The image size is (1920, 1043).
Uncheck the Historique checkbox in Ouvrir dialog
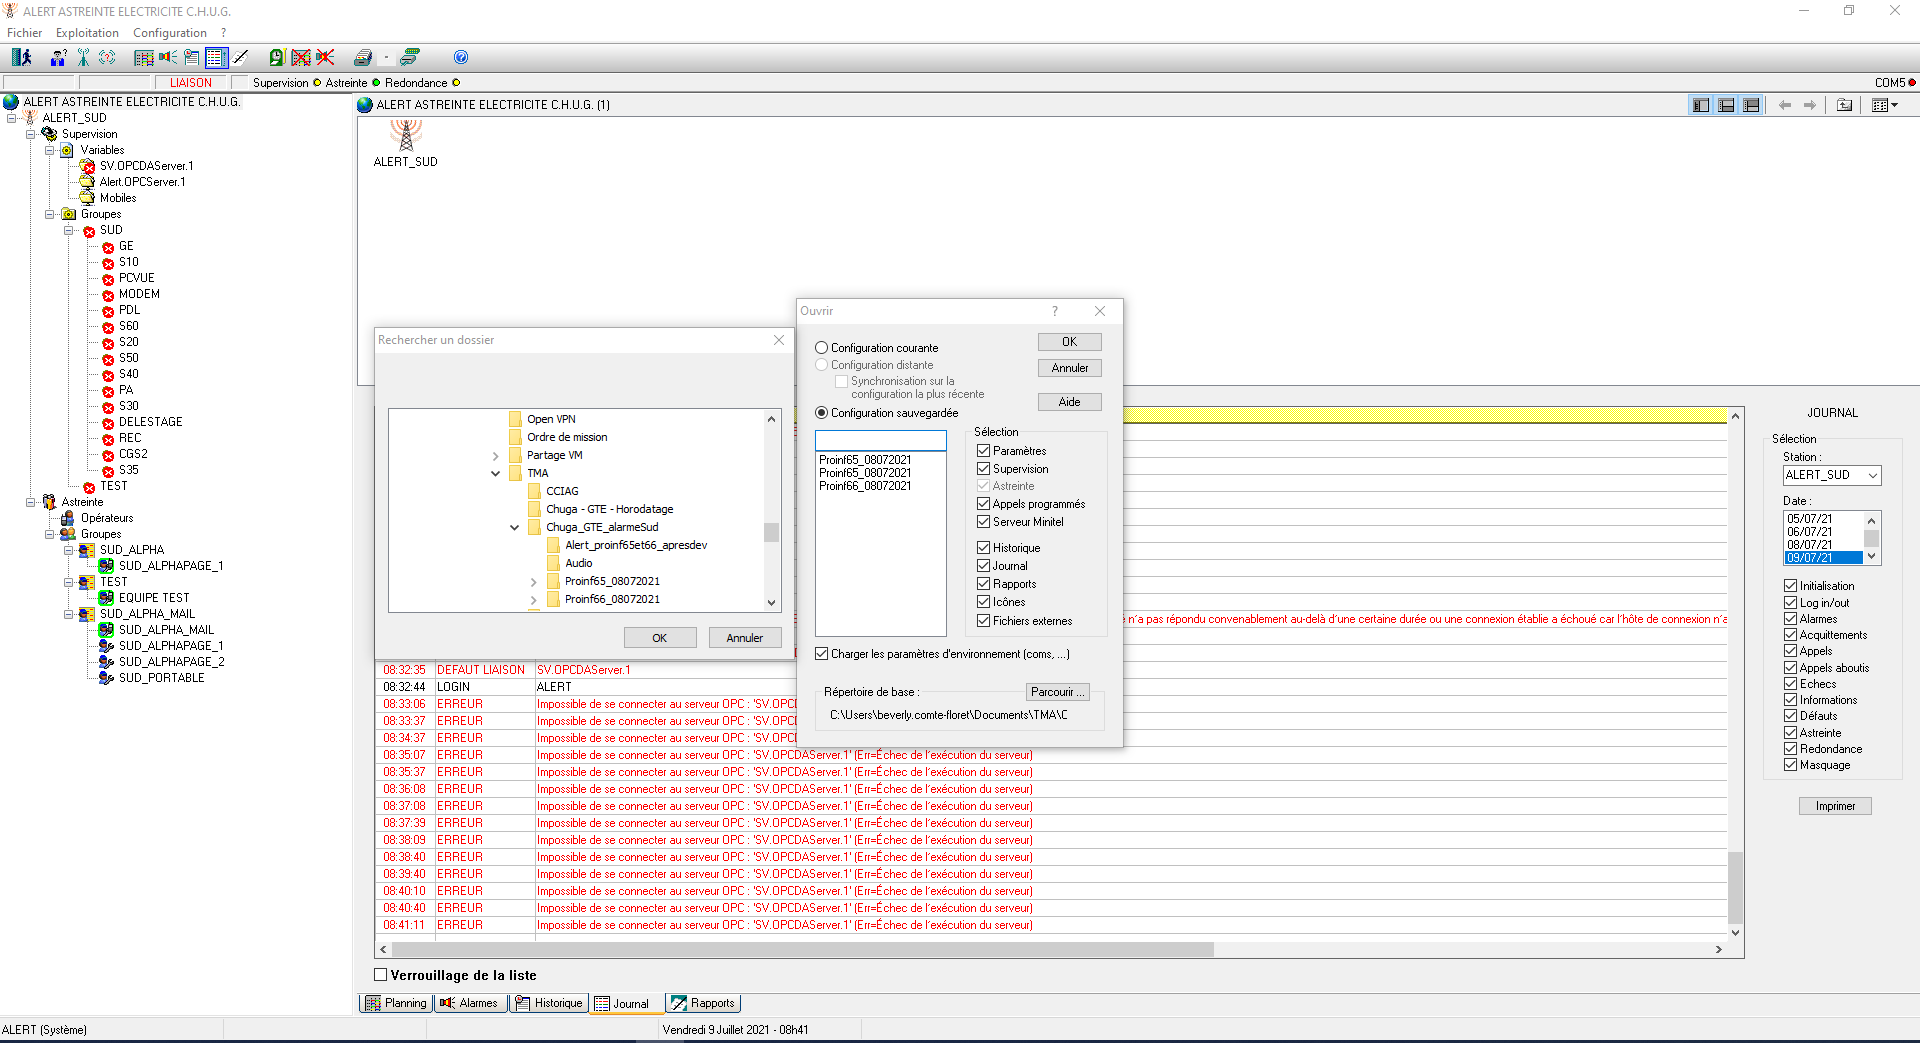983,548
